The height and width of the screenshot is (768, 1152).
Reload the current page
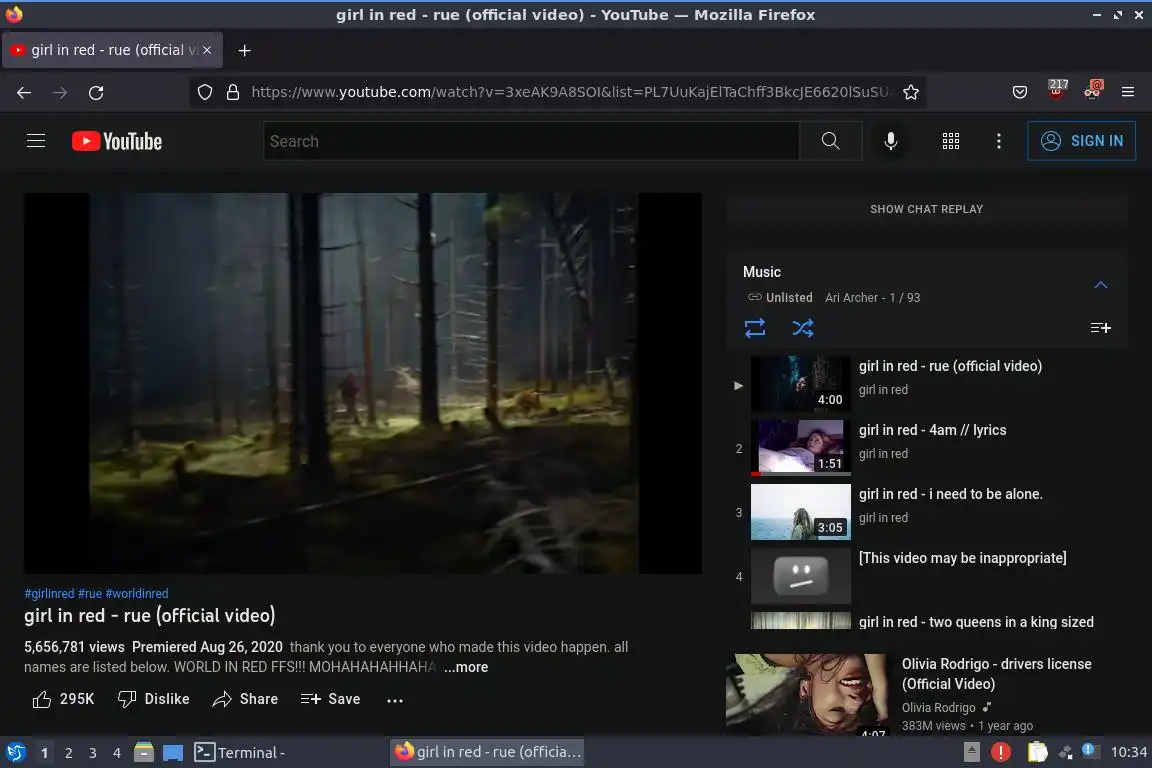point(96,93)
